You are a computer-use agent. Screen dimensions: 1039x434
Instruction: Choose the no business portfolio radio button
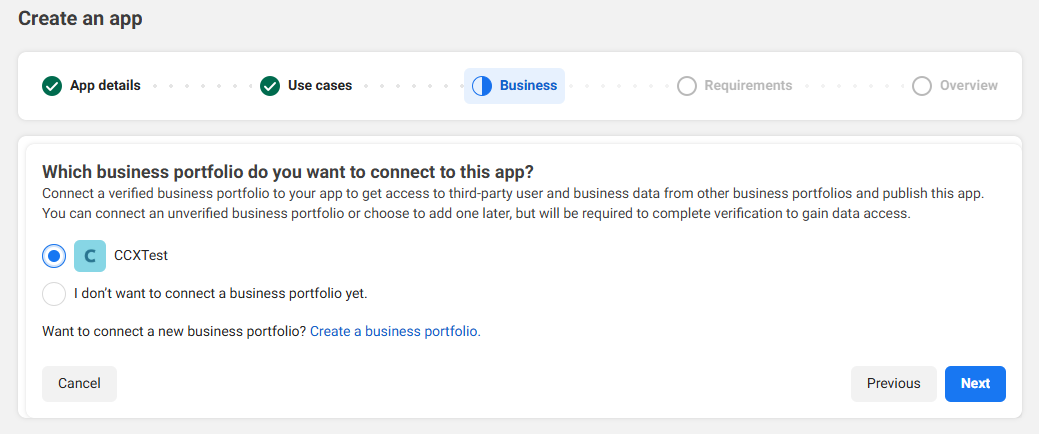pyautogui.click(x=54, y=294)
